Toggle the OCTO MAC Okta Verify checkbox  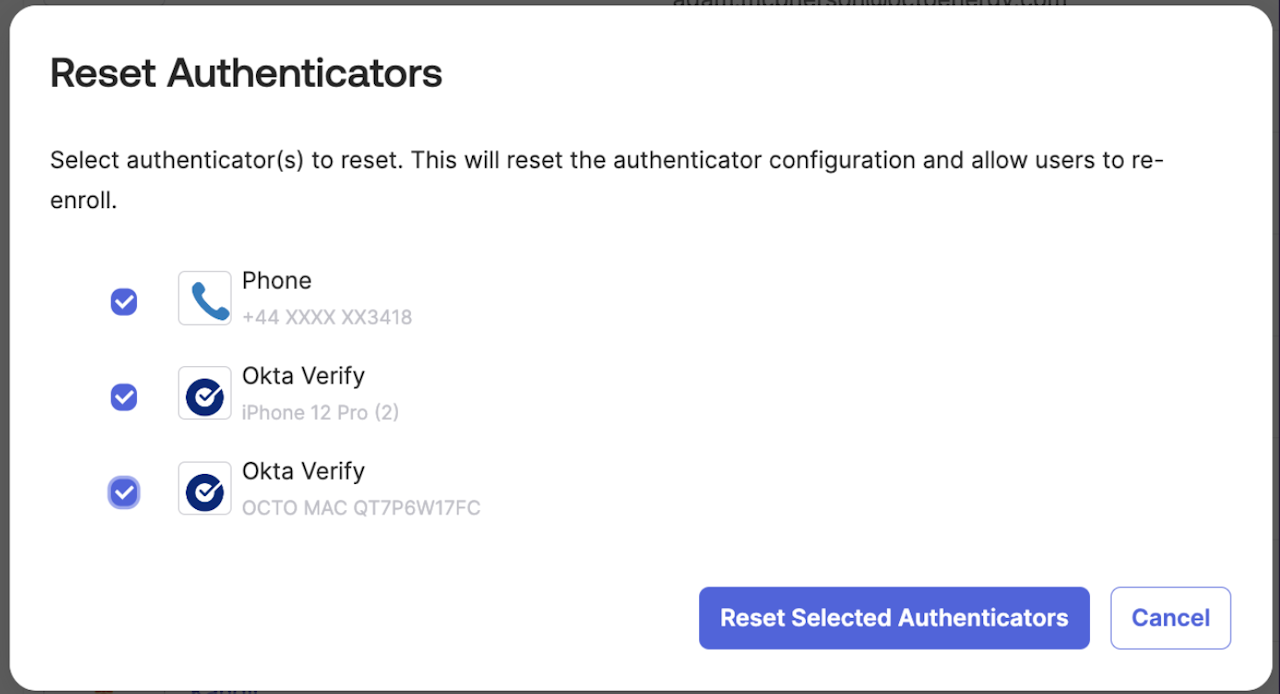coord(124,492)
